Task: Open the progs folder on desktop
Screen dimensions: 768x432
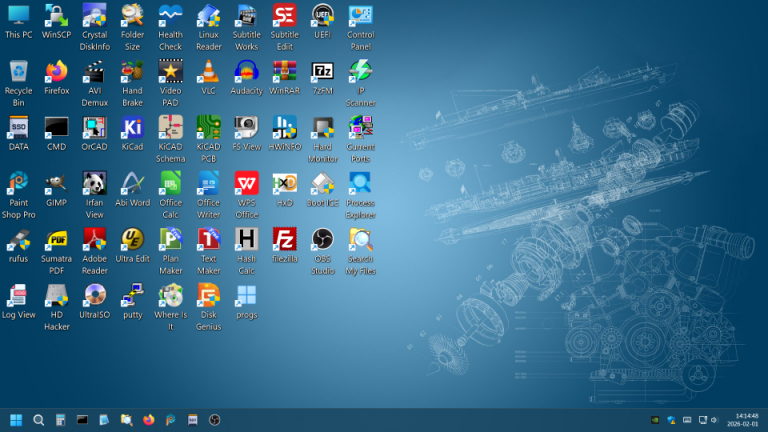Action: 246,296
